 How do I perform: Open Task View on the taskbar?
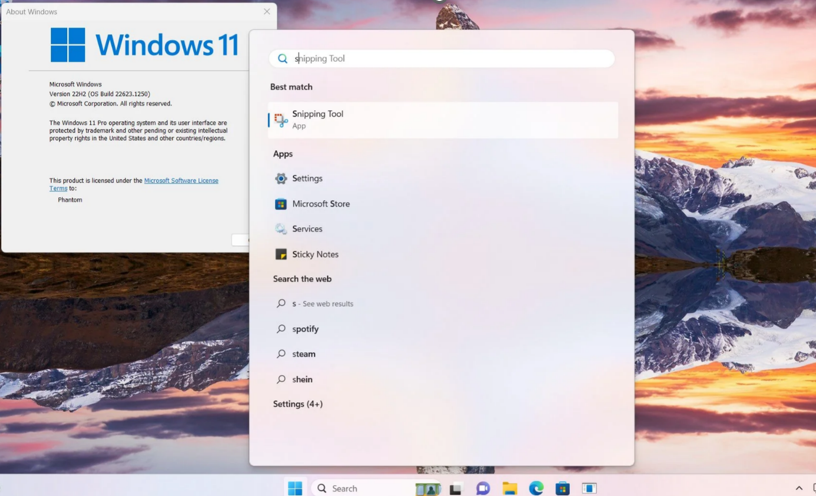(455, 489)
